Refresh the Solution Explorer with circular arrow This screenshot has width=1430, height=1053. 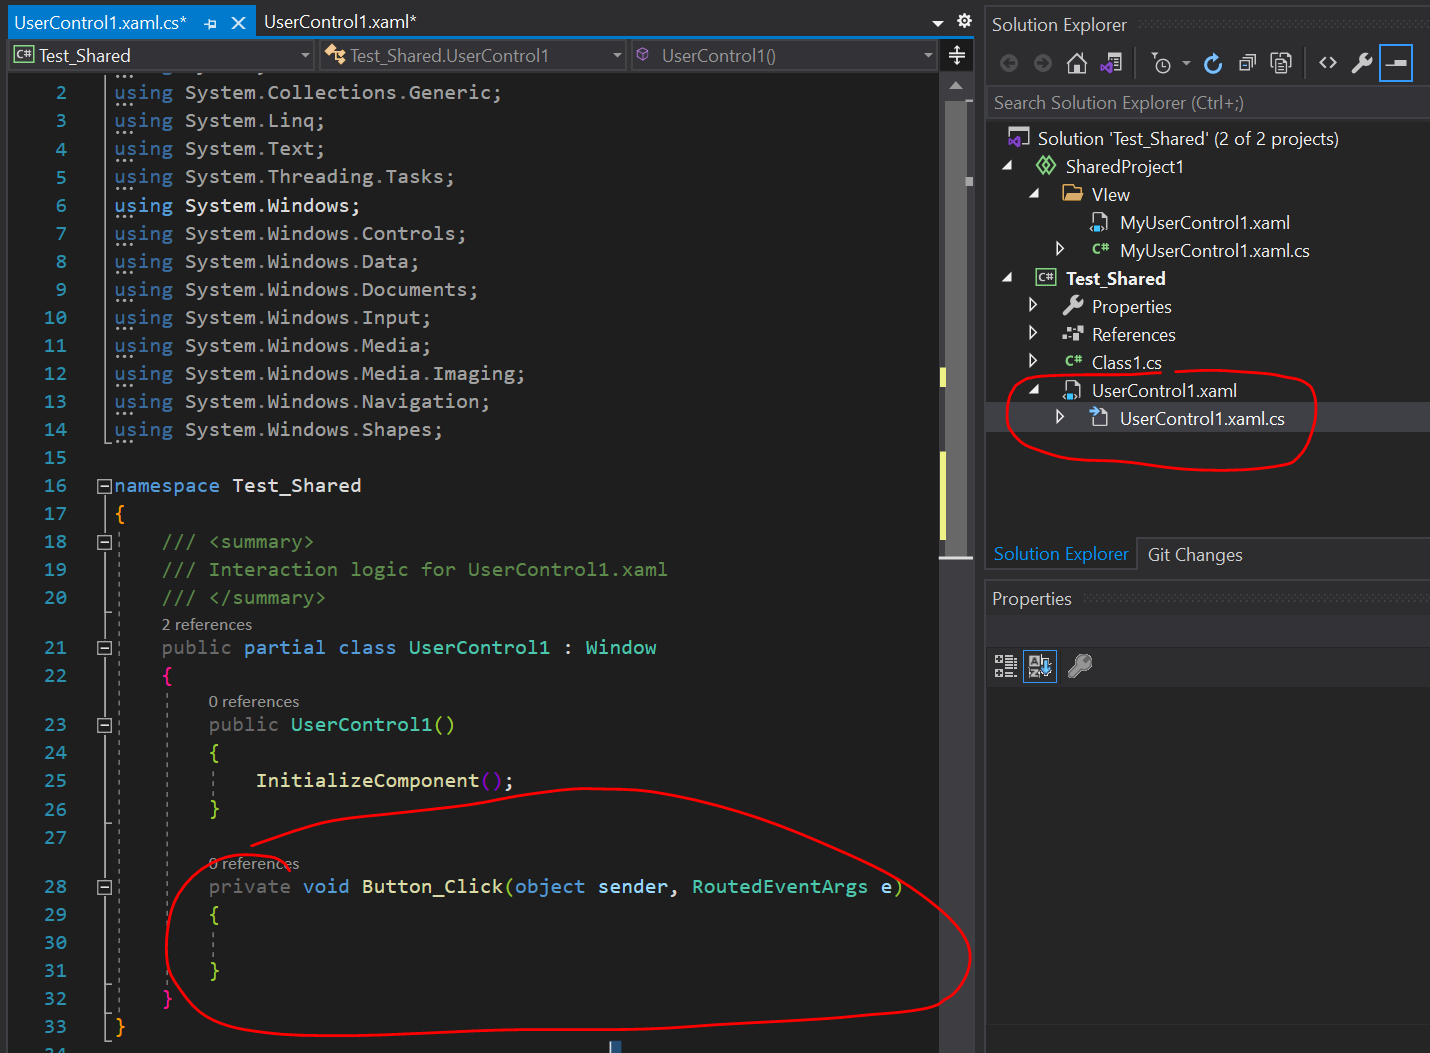[x=1213, y=64]
